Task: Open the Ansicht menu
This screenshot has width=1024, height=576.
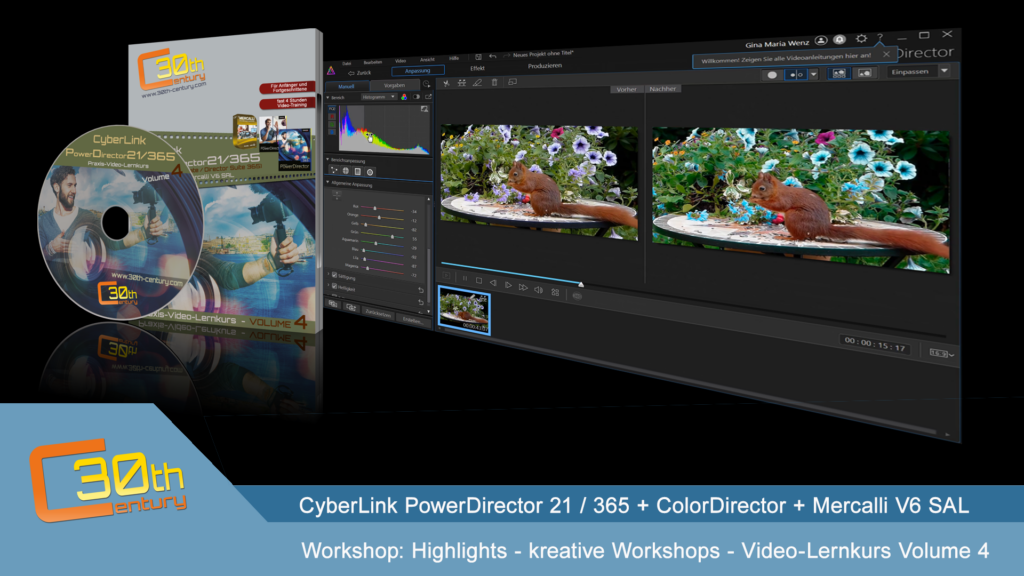Action: 427,59
